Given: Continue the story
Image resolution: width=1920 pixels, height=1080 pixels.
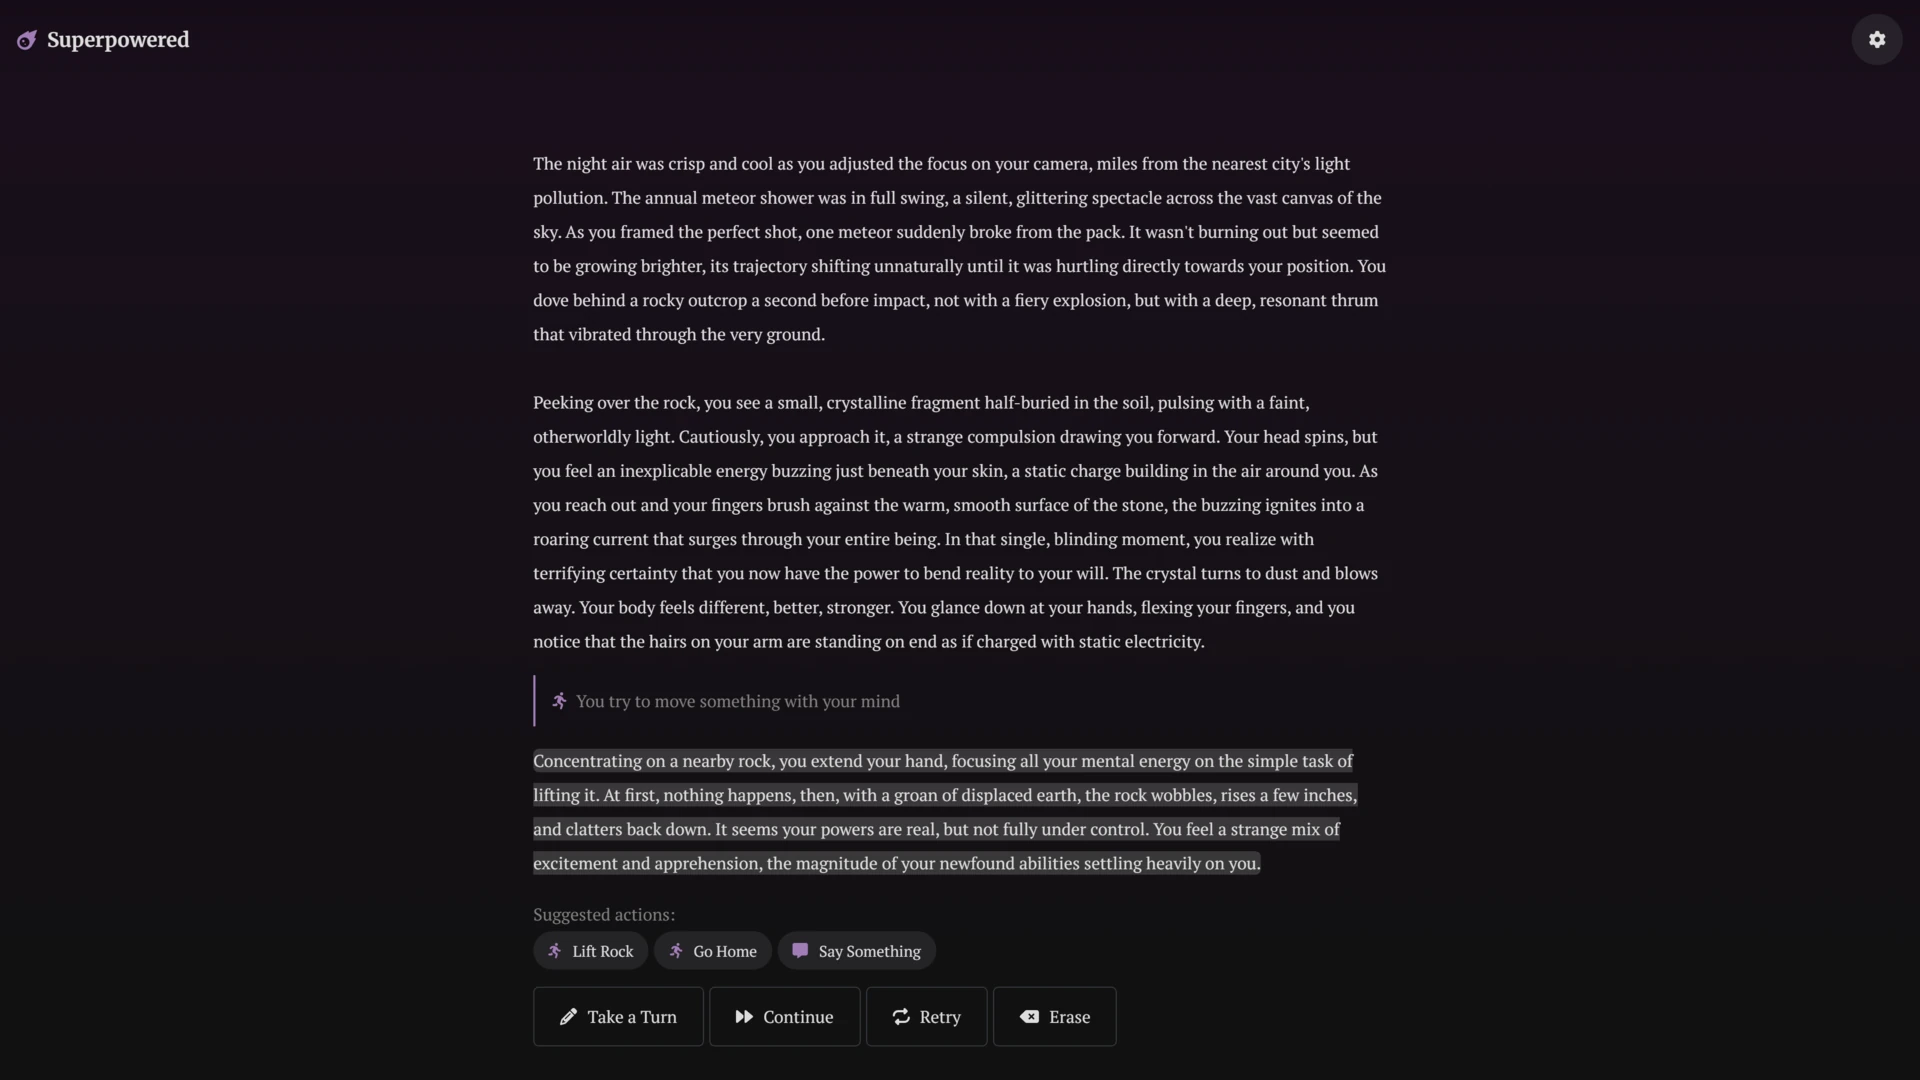Looking at the screenshot, I should tap(784, 1016).
